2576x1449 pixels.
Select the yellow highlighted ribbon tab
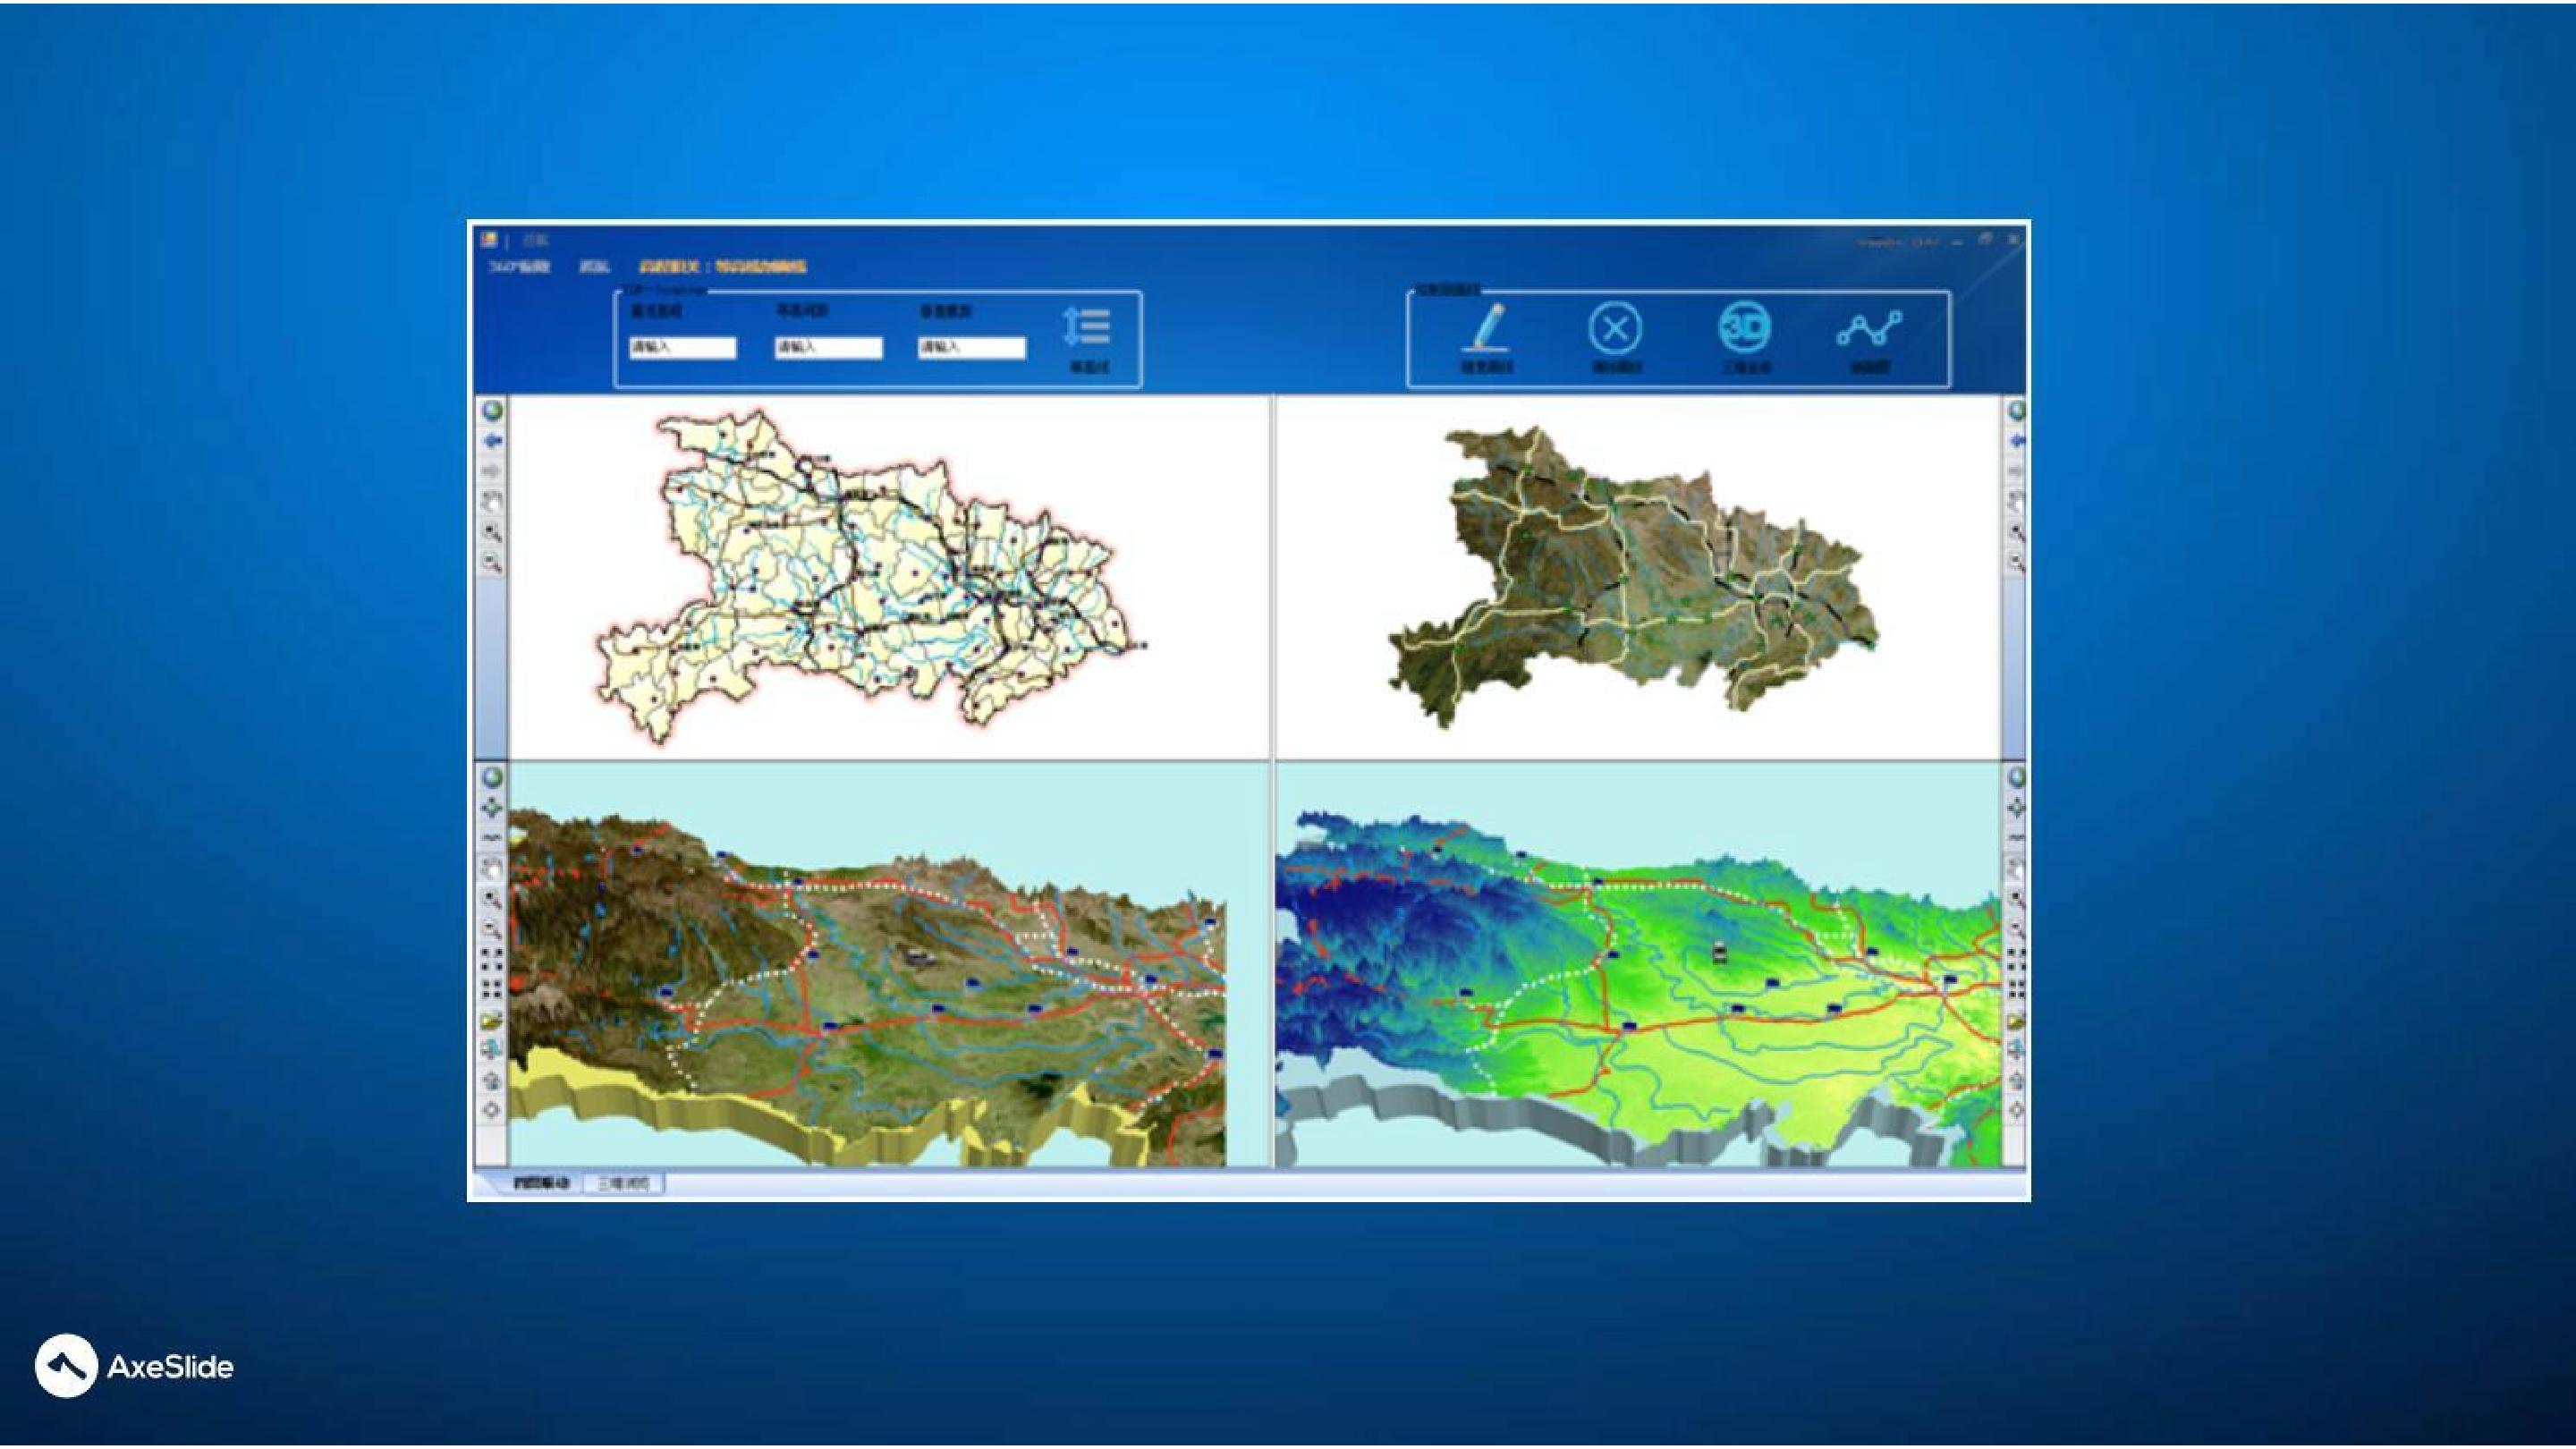click(x=723, y=267)
